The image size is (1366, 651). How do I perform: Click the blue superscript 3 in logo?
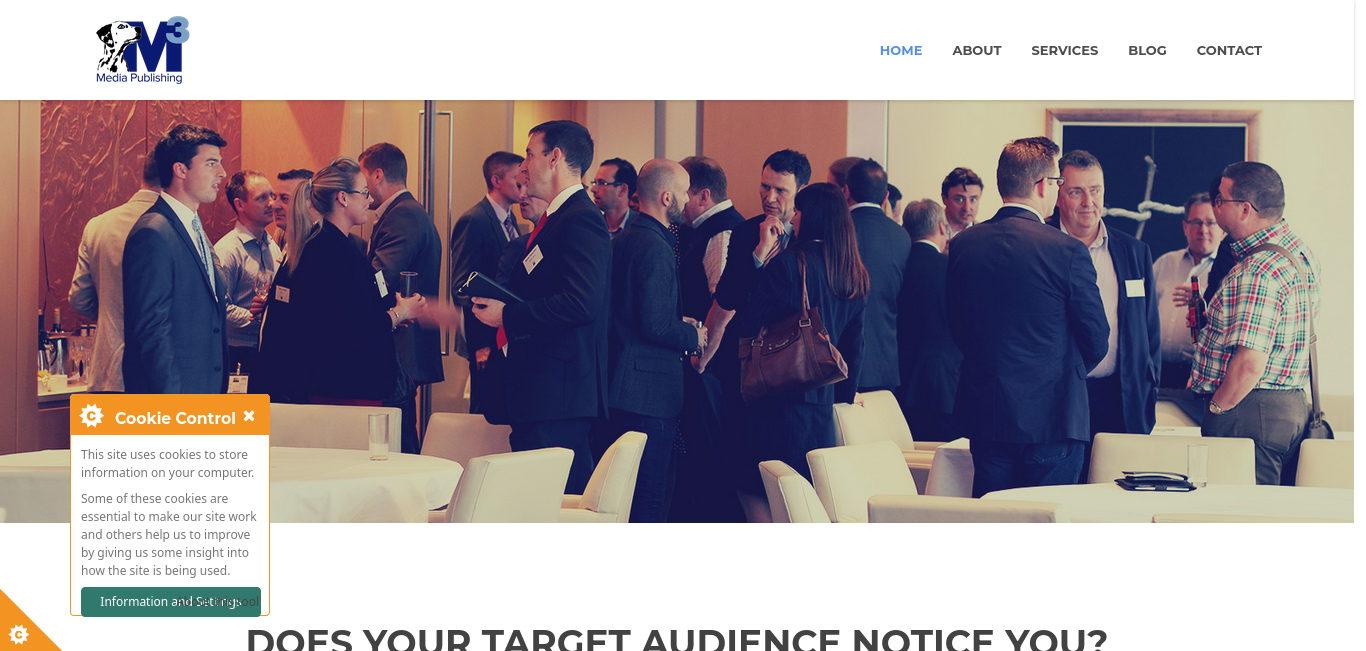(179, 30)
